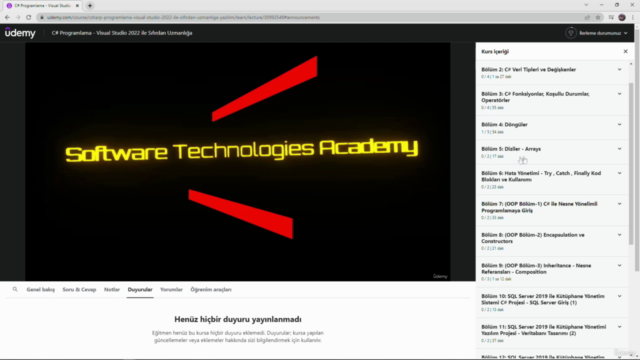Image resolution: width=640 pixels, height=360 pixels.
Task: Open the course search magnifier icon
Action: 15,289
